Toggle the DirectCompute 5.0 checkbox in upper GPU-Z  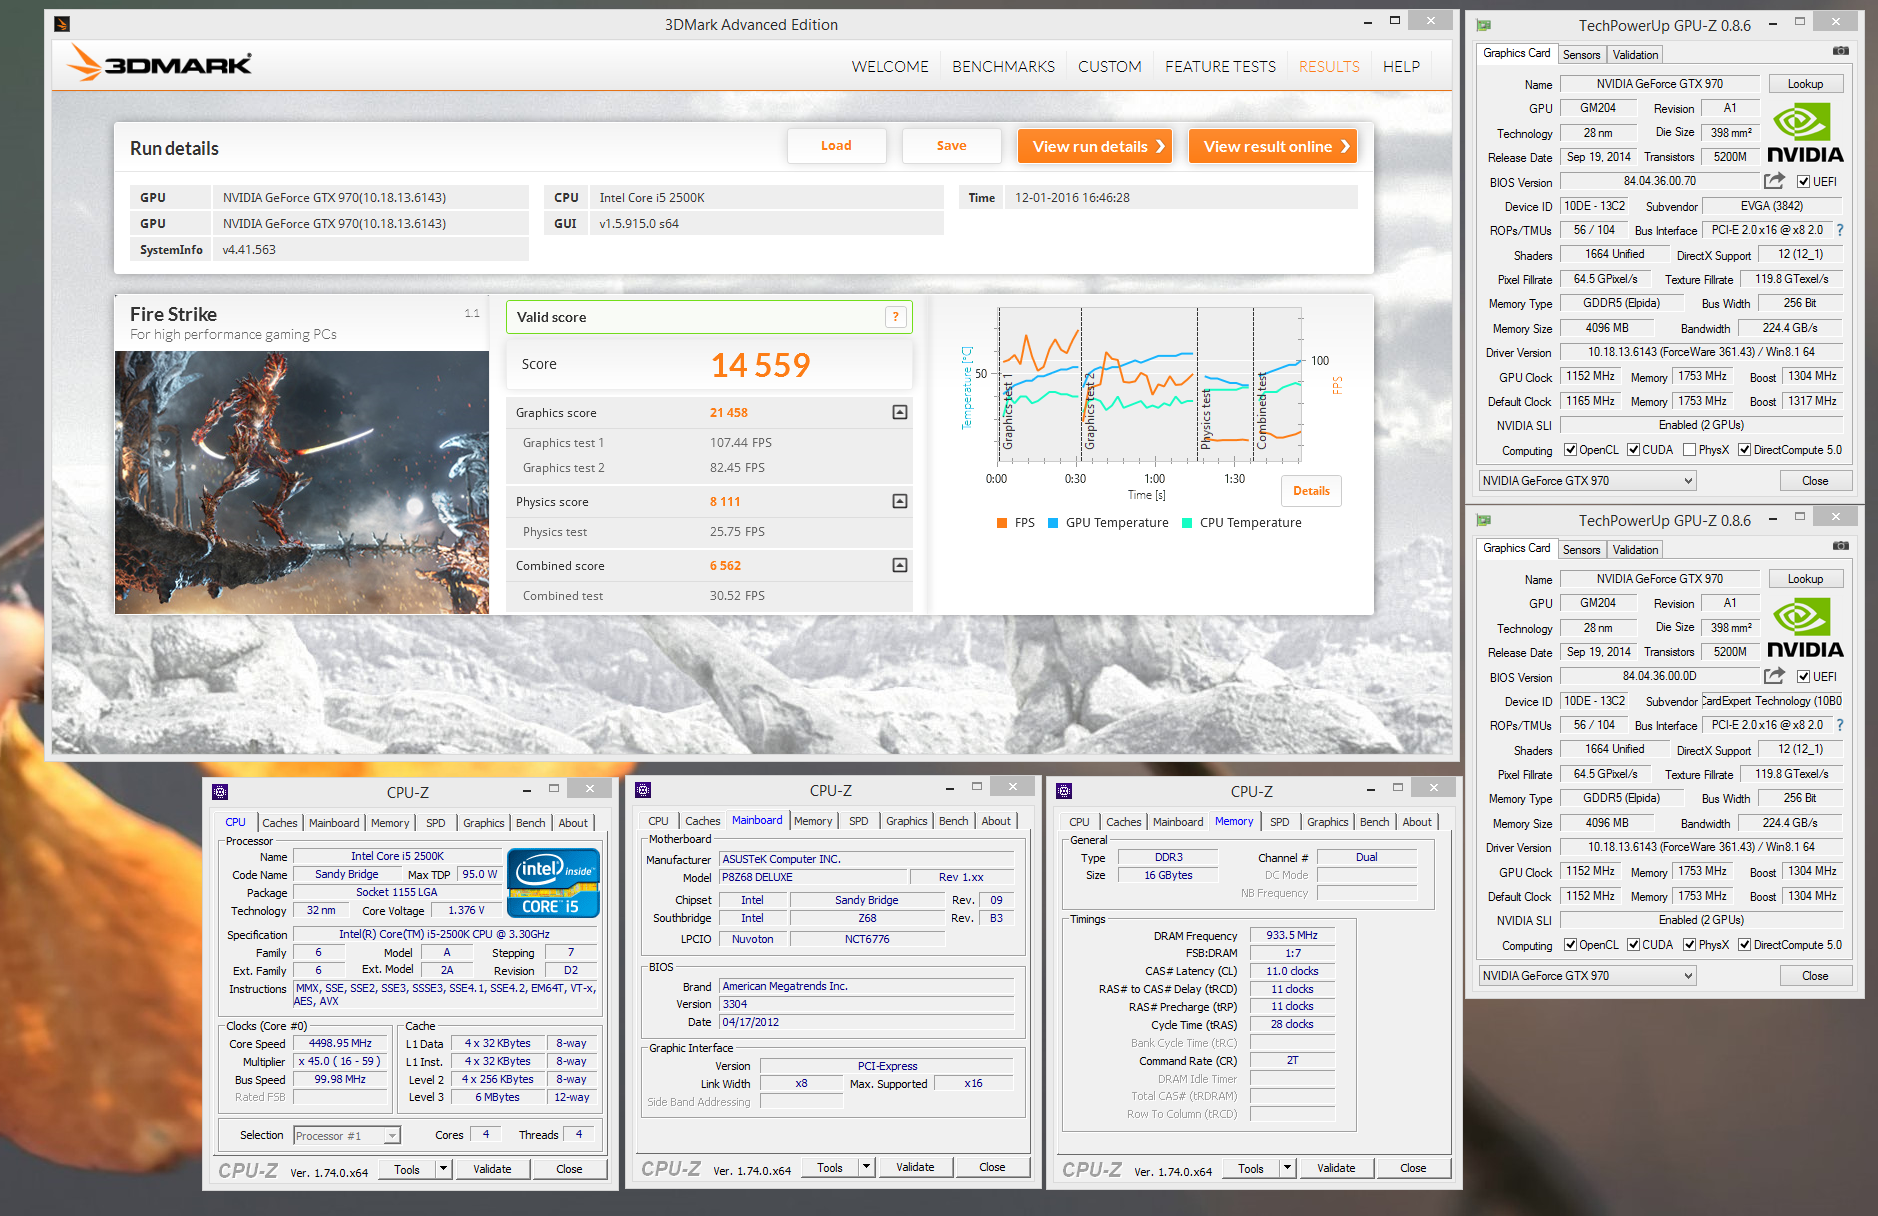coord(1744,450)
